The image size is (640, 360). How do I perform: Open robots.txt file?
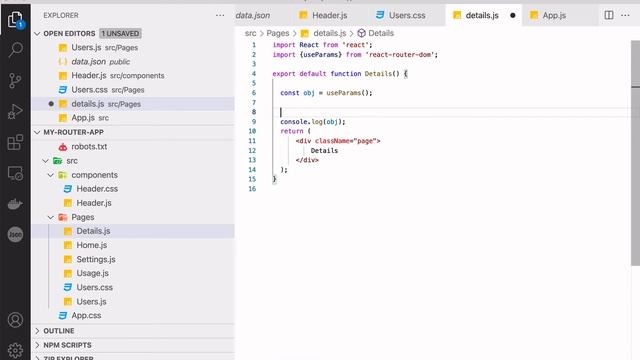[133, 147]
